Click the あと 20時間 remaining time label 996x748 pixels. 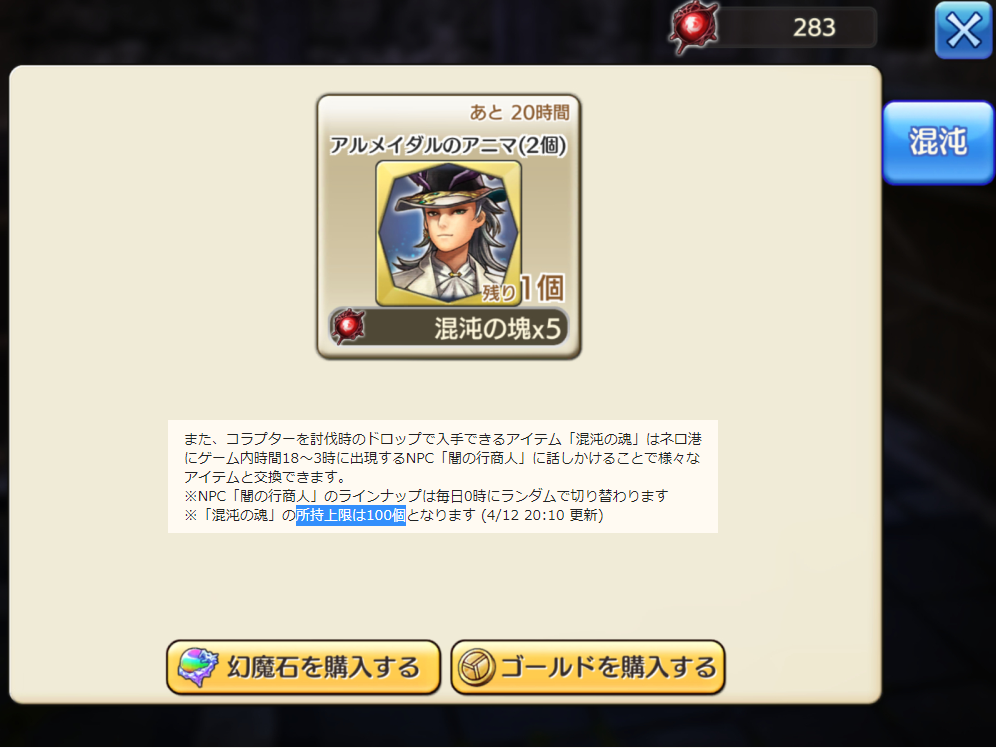520,112
